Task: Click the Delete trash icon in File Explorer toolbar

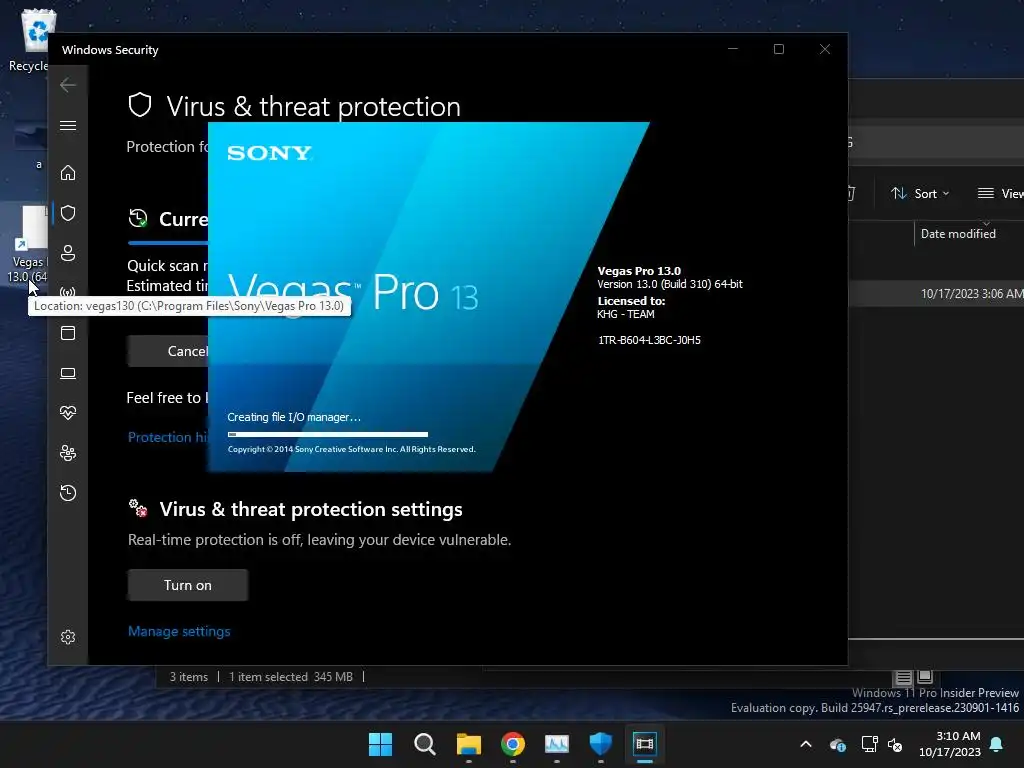Action: (x=851, y=194)
